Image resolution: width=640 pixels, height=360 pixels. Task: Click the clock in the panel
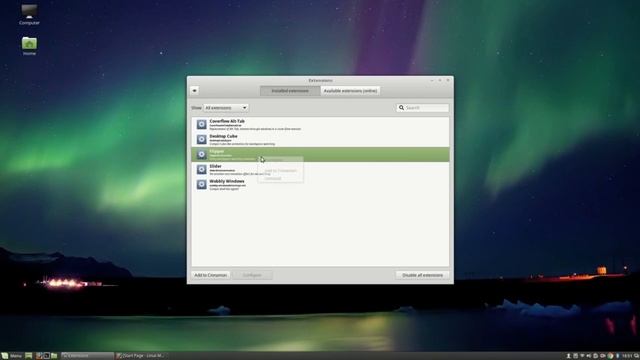tap(627, 356)
